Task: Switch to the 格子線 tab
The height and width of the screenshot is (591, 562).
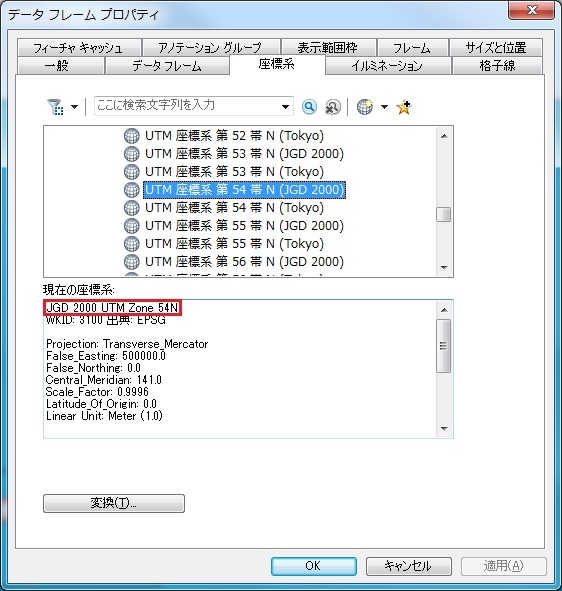Action: pos(498,66)
